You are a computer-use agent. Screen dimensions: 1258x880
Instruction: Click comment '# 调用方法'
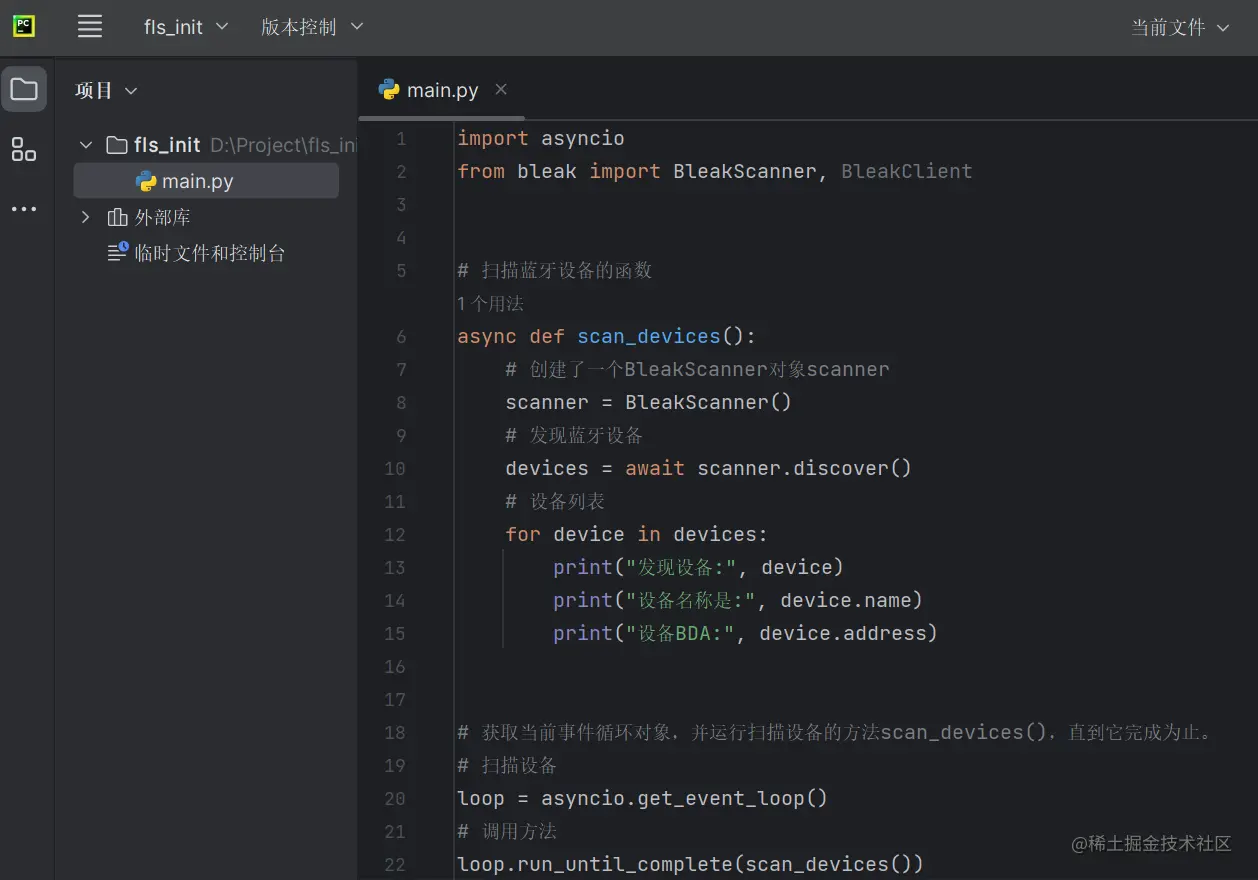507,831
